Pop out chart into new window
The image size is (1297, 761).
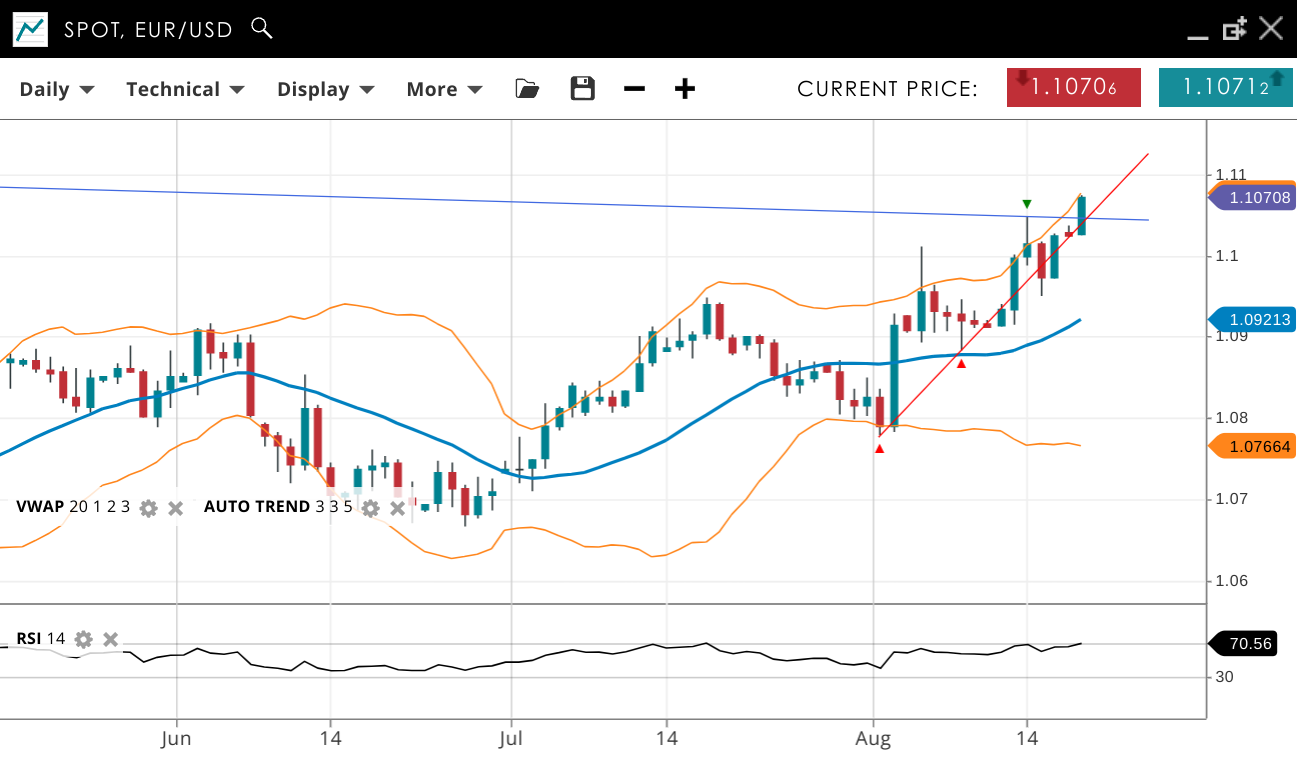(1234, 29)
